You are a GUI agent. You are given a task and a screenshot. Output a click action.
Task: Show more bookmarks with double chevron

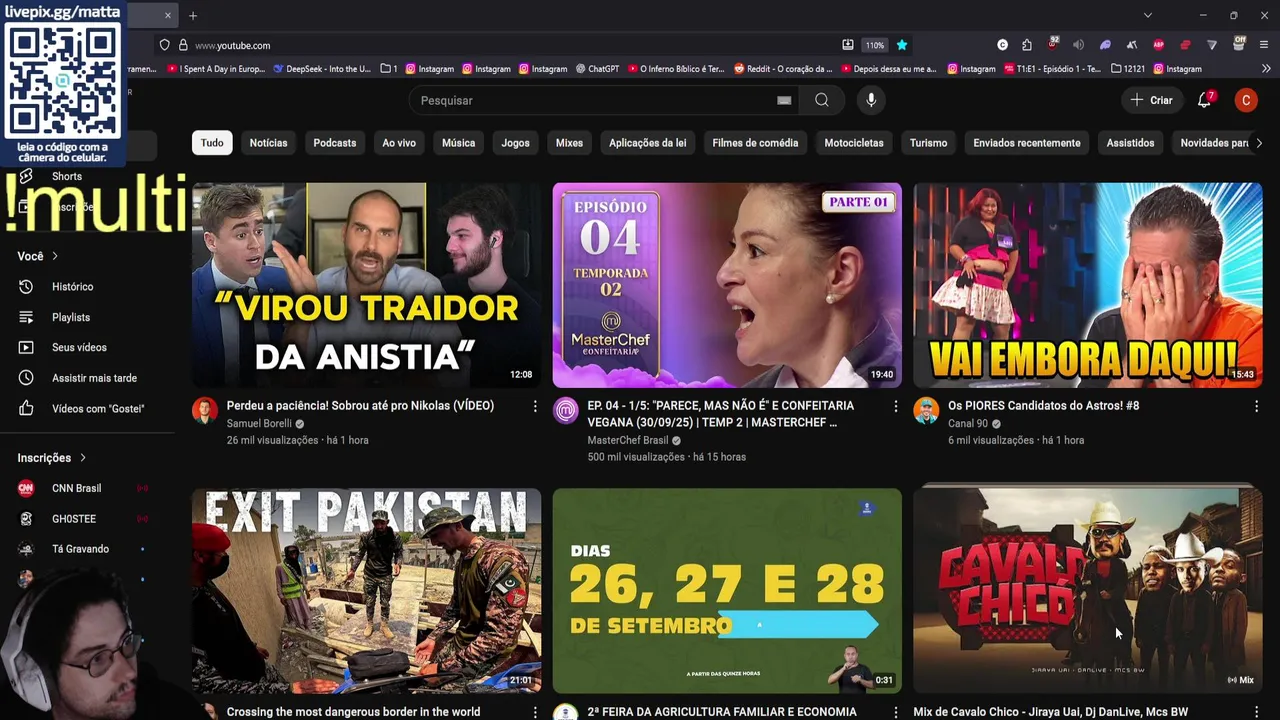[x=1266, y=69]
